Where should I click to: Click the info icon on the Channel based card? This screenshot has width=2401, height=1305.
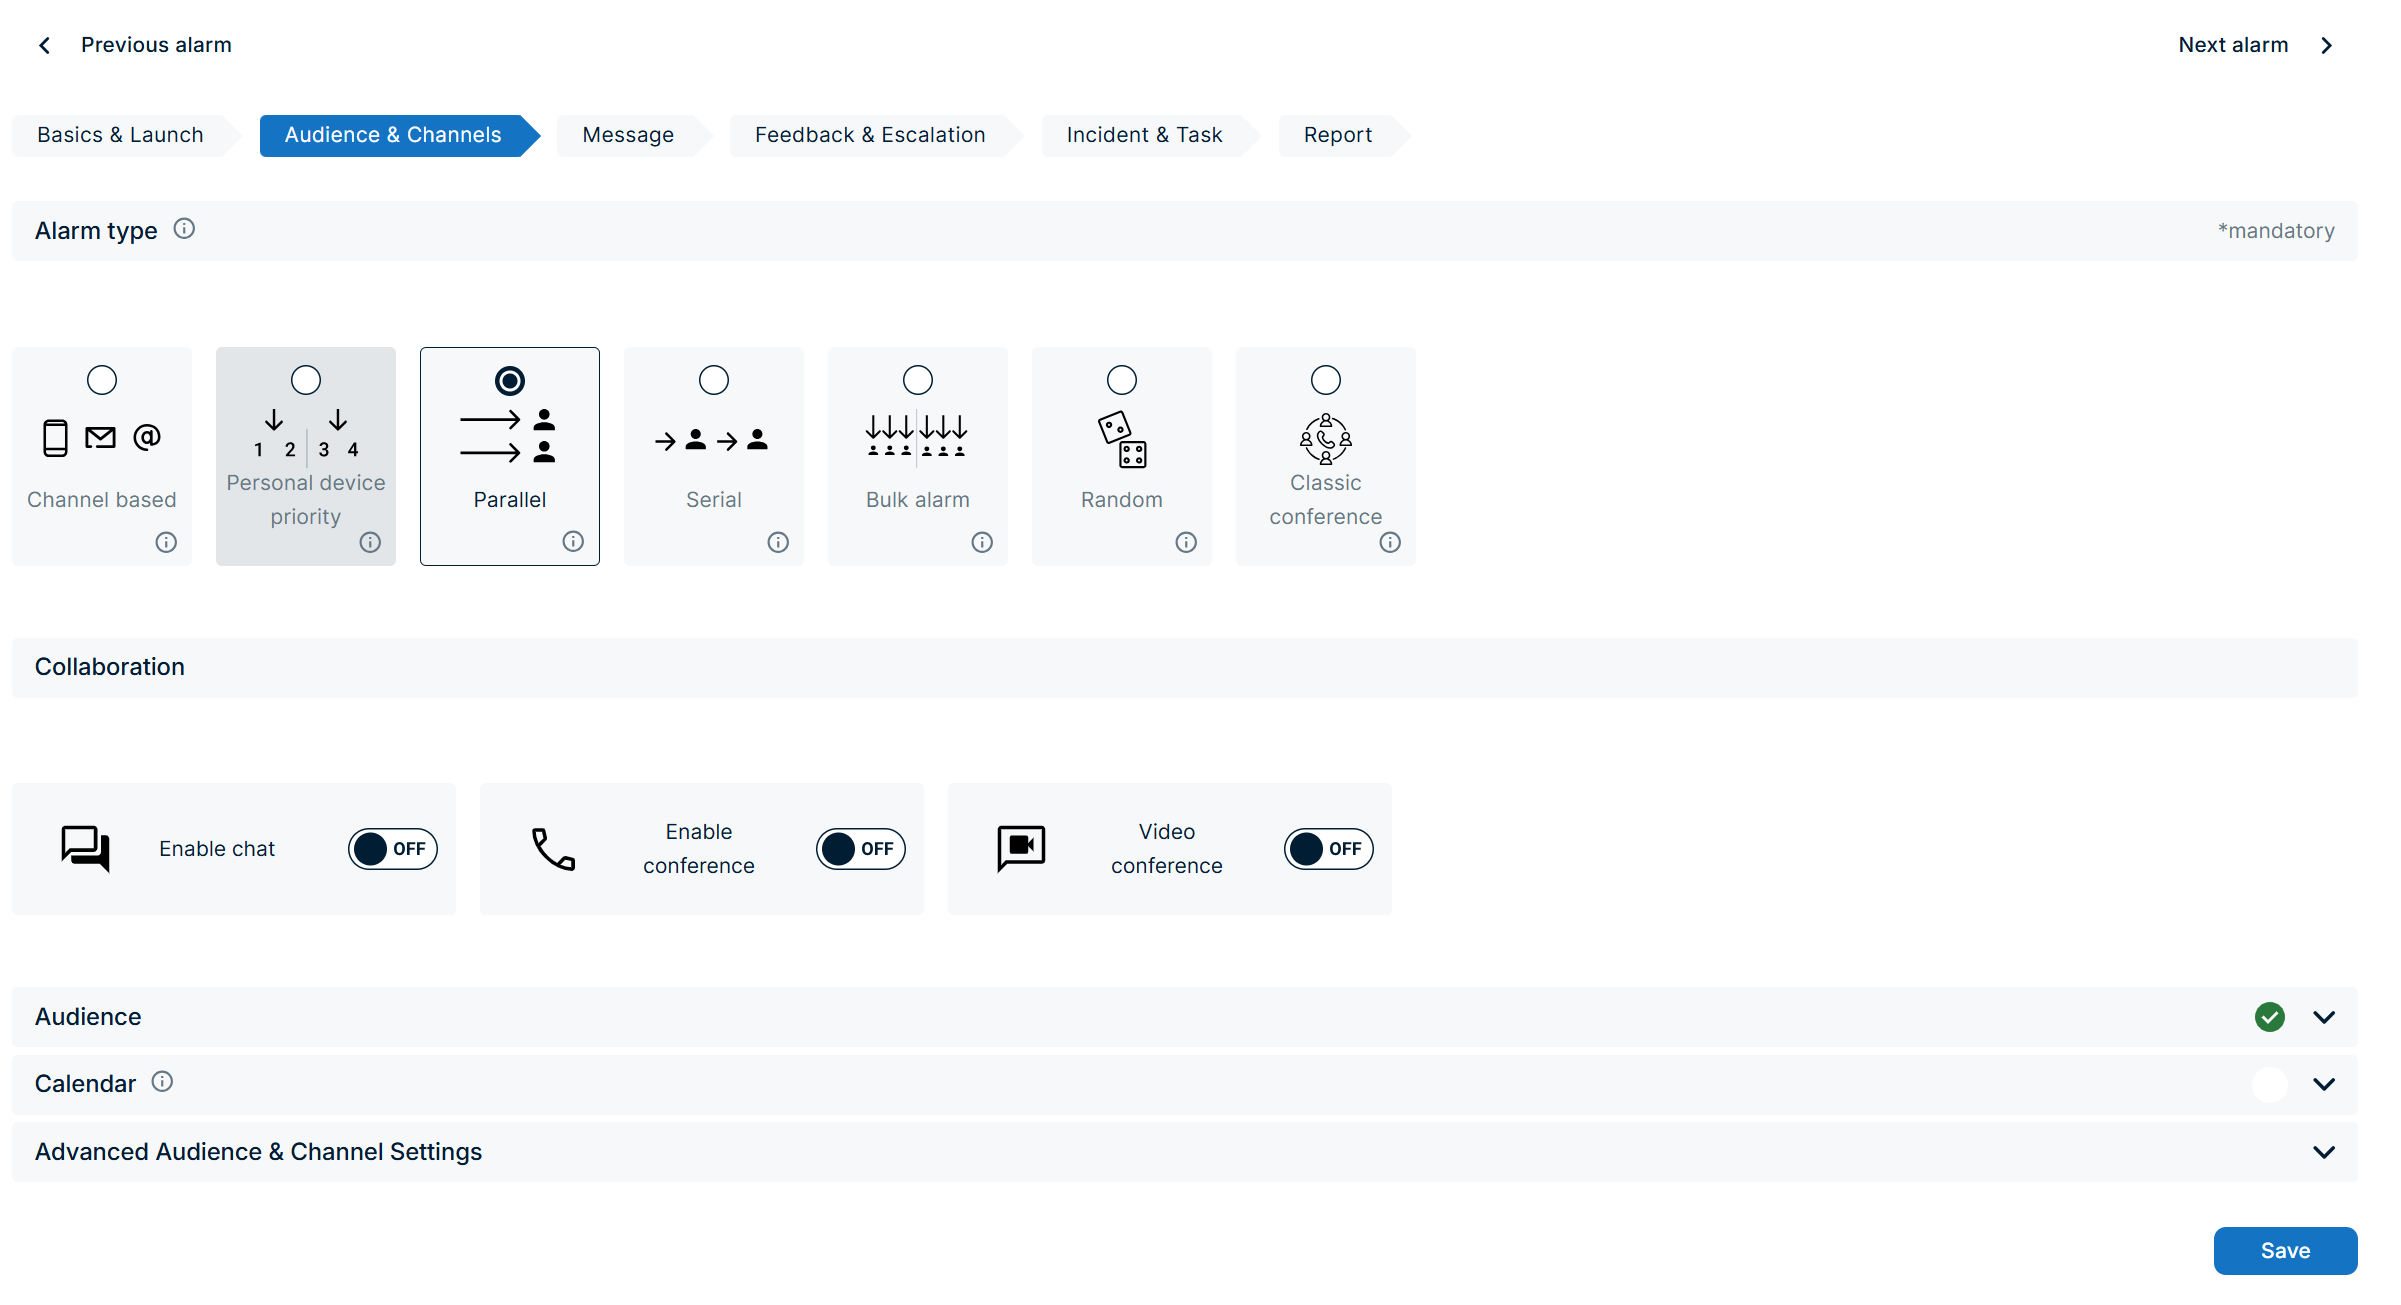coord(166,542)
